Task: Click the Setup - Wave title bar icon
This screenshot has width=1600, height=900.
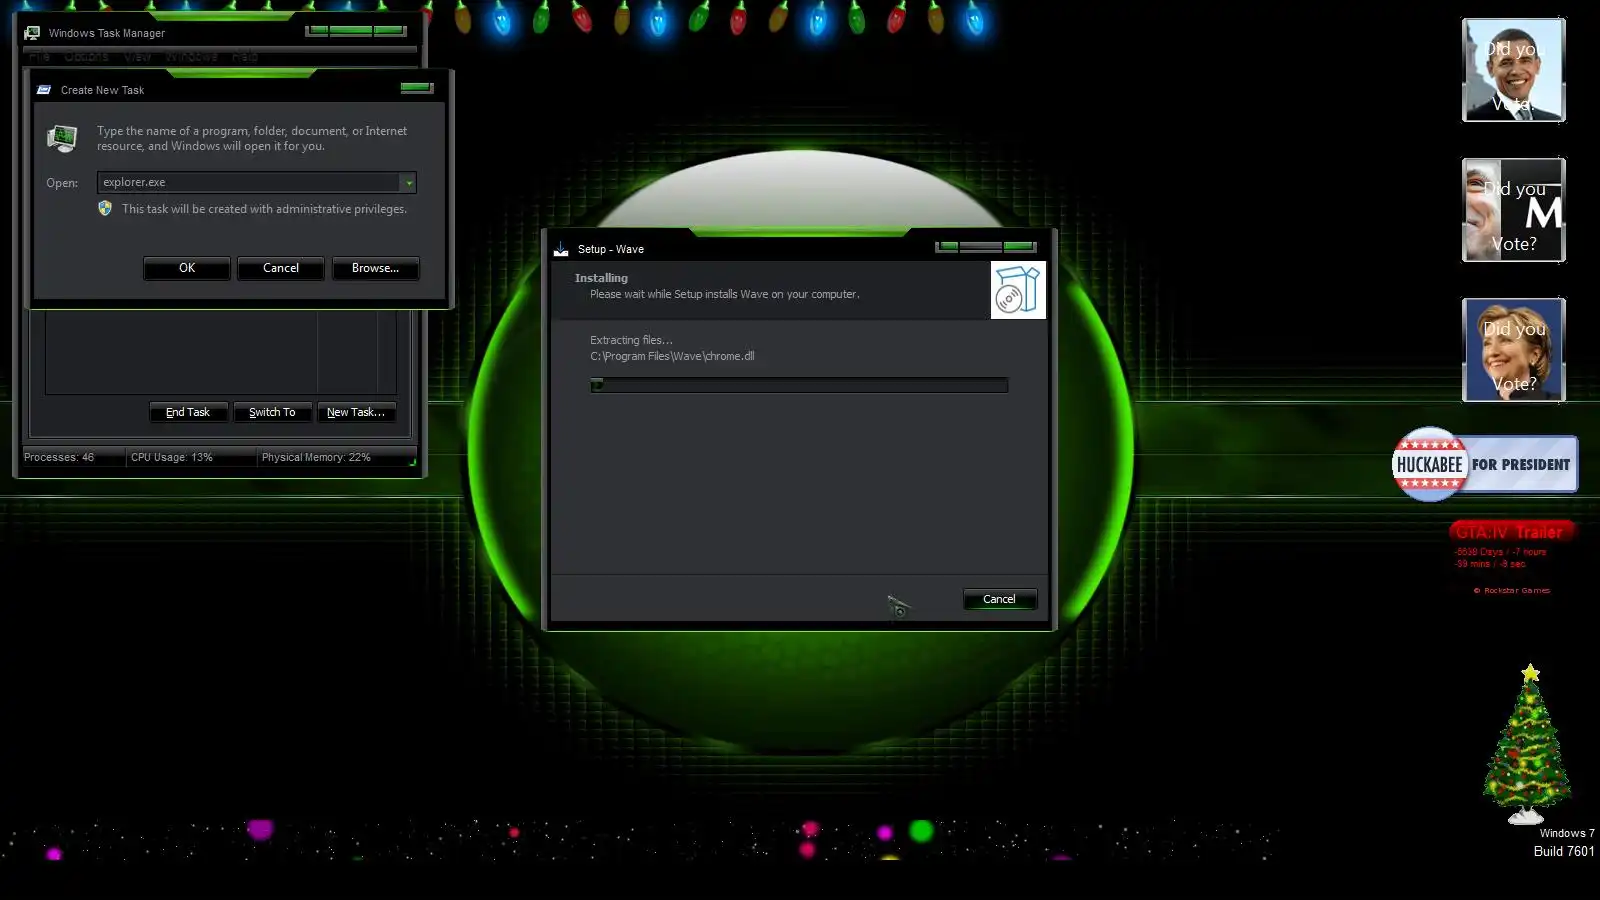Action: tap(561, 249)
